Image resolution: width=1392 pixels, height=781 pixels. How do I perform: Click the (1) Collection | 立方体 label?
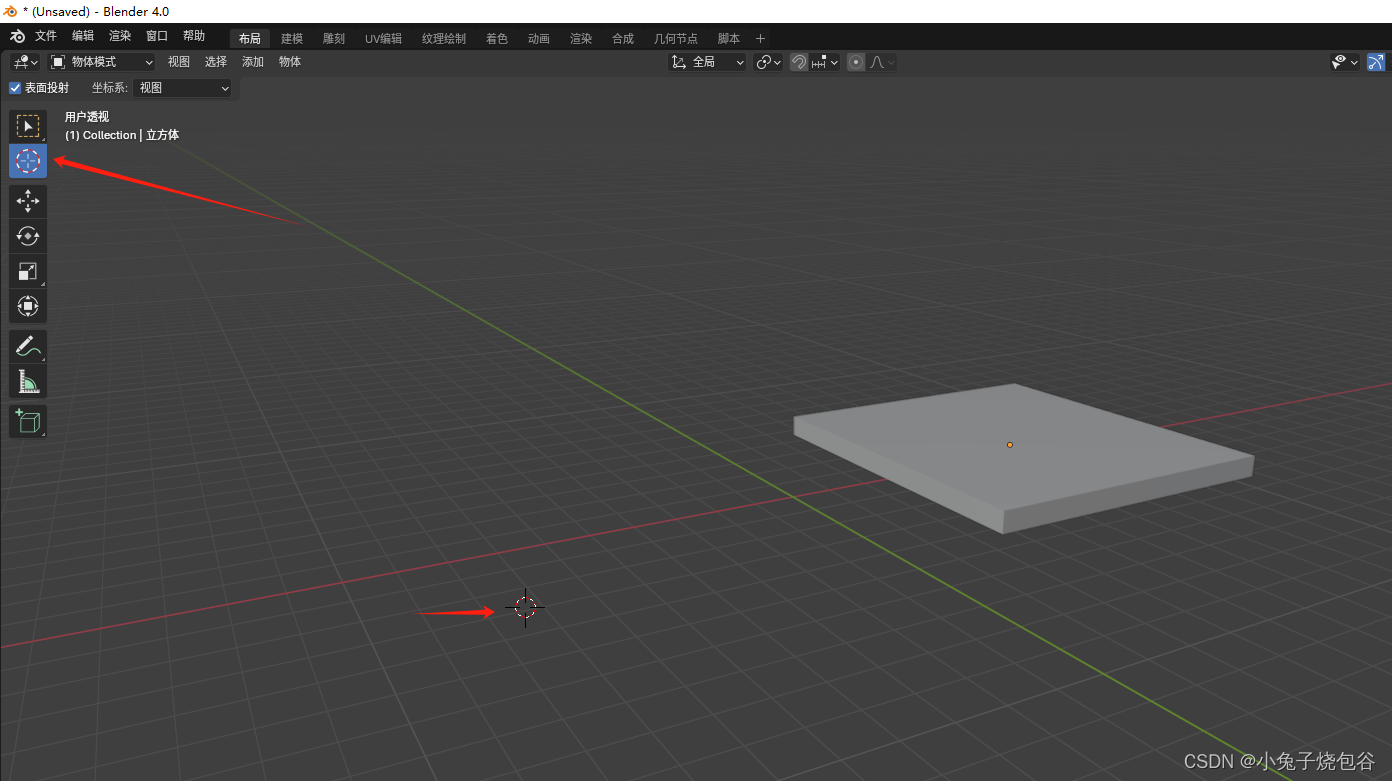pyautogui.click(x=122, y=135)
